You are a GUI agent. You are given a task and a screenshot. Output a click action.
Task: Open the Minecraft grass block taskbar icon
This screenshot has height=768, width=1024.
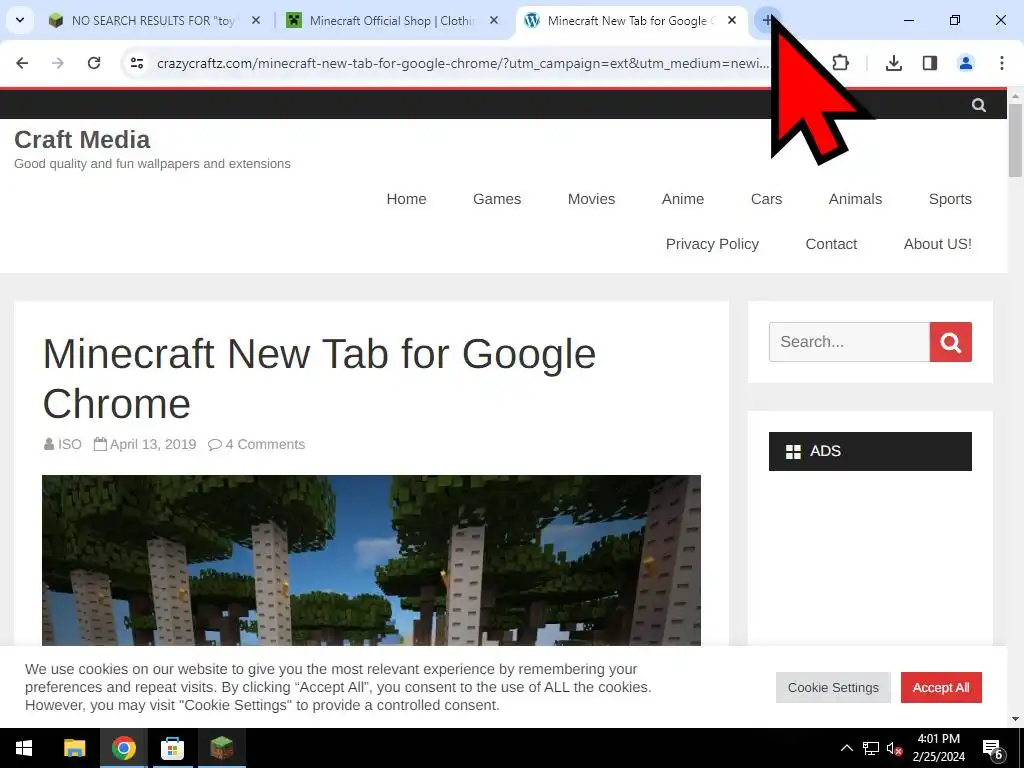click(221, 748)
